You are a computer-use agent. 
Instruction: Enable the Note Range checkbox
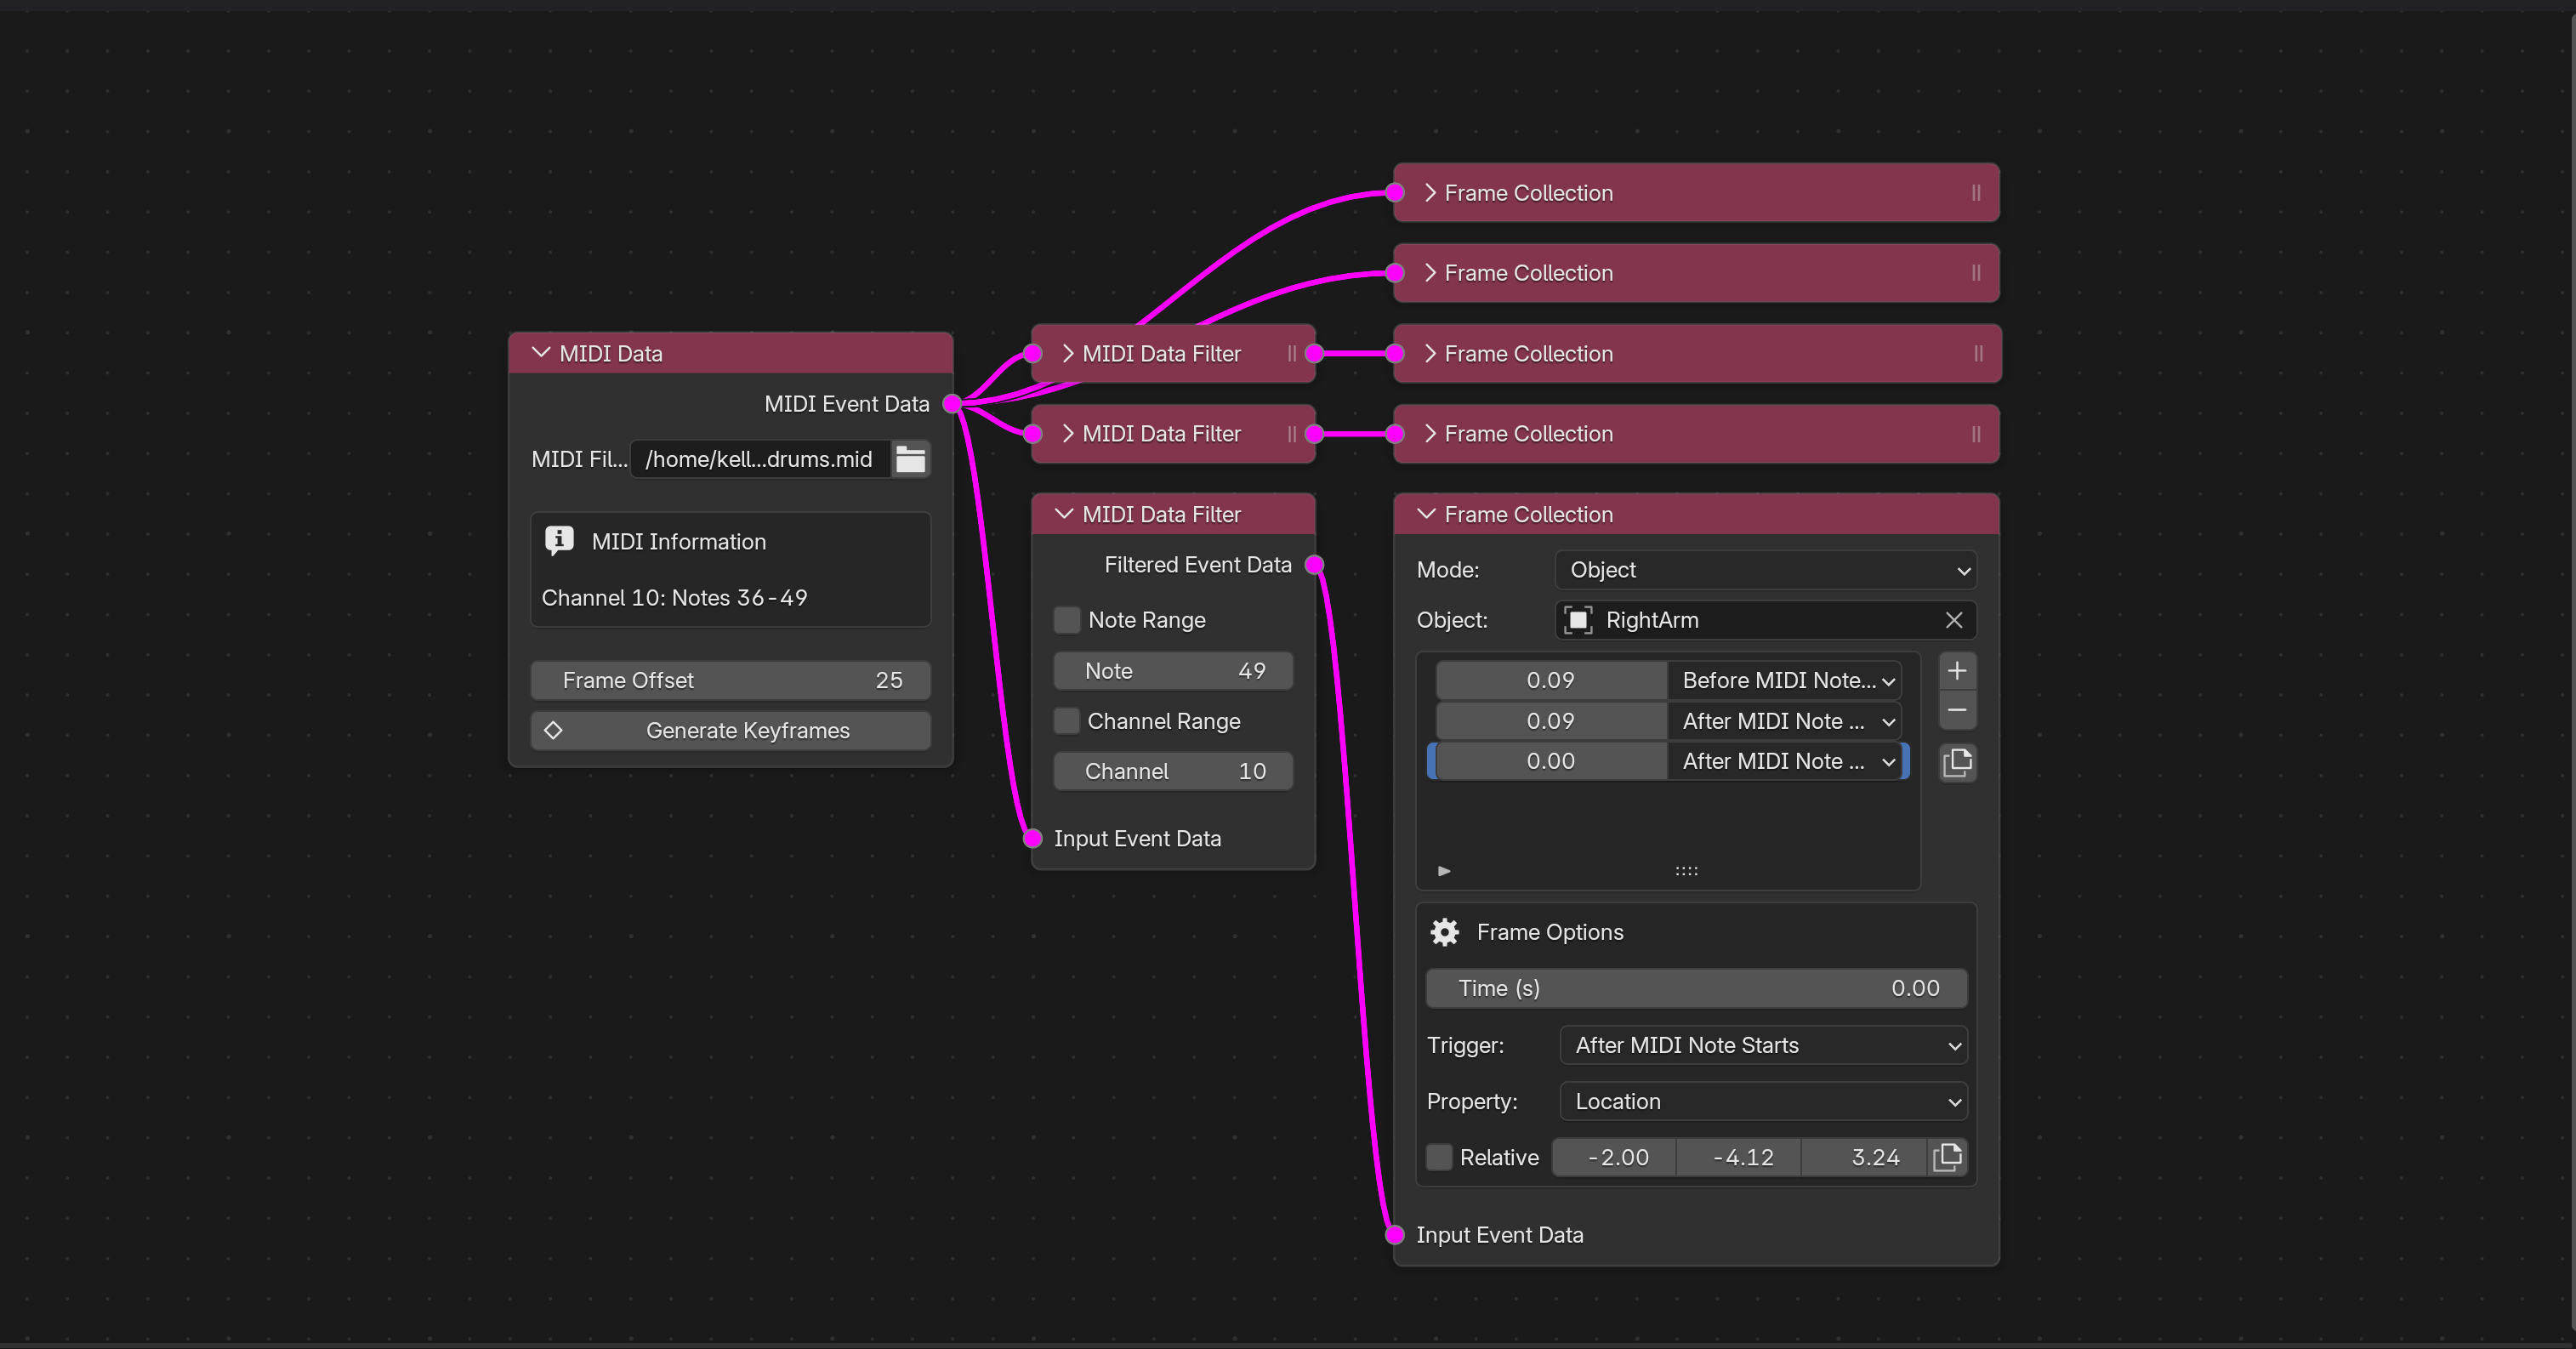1067,620
